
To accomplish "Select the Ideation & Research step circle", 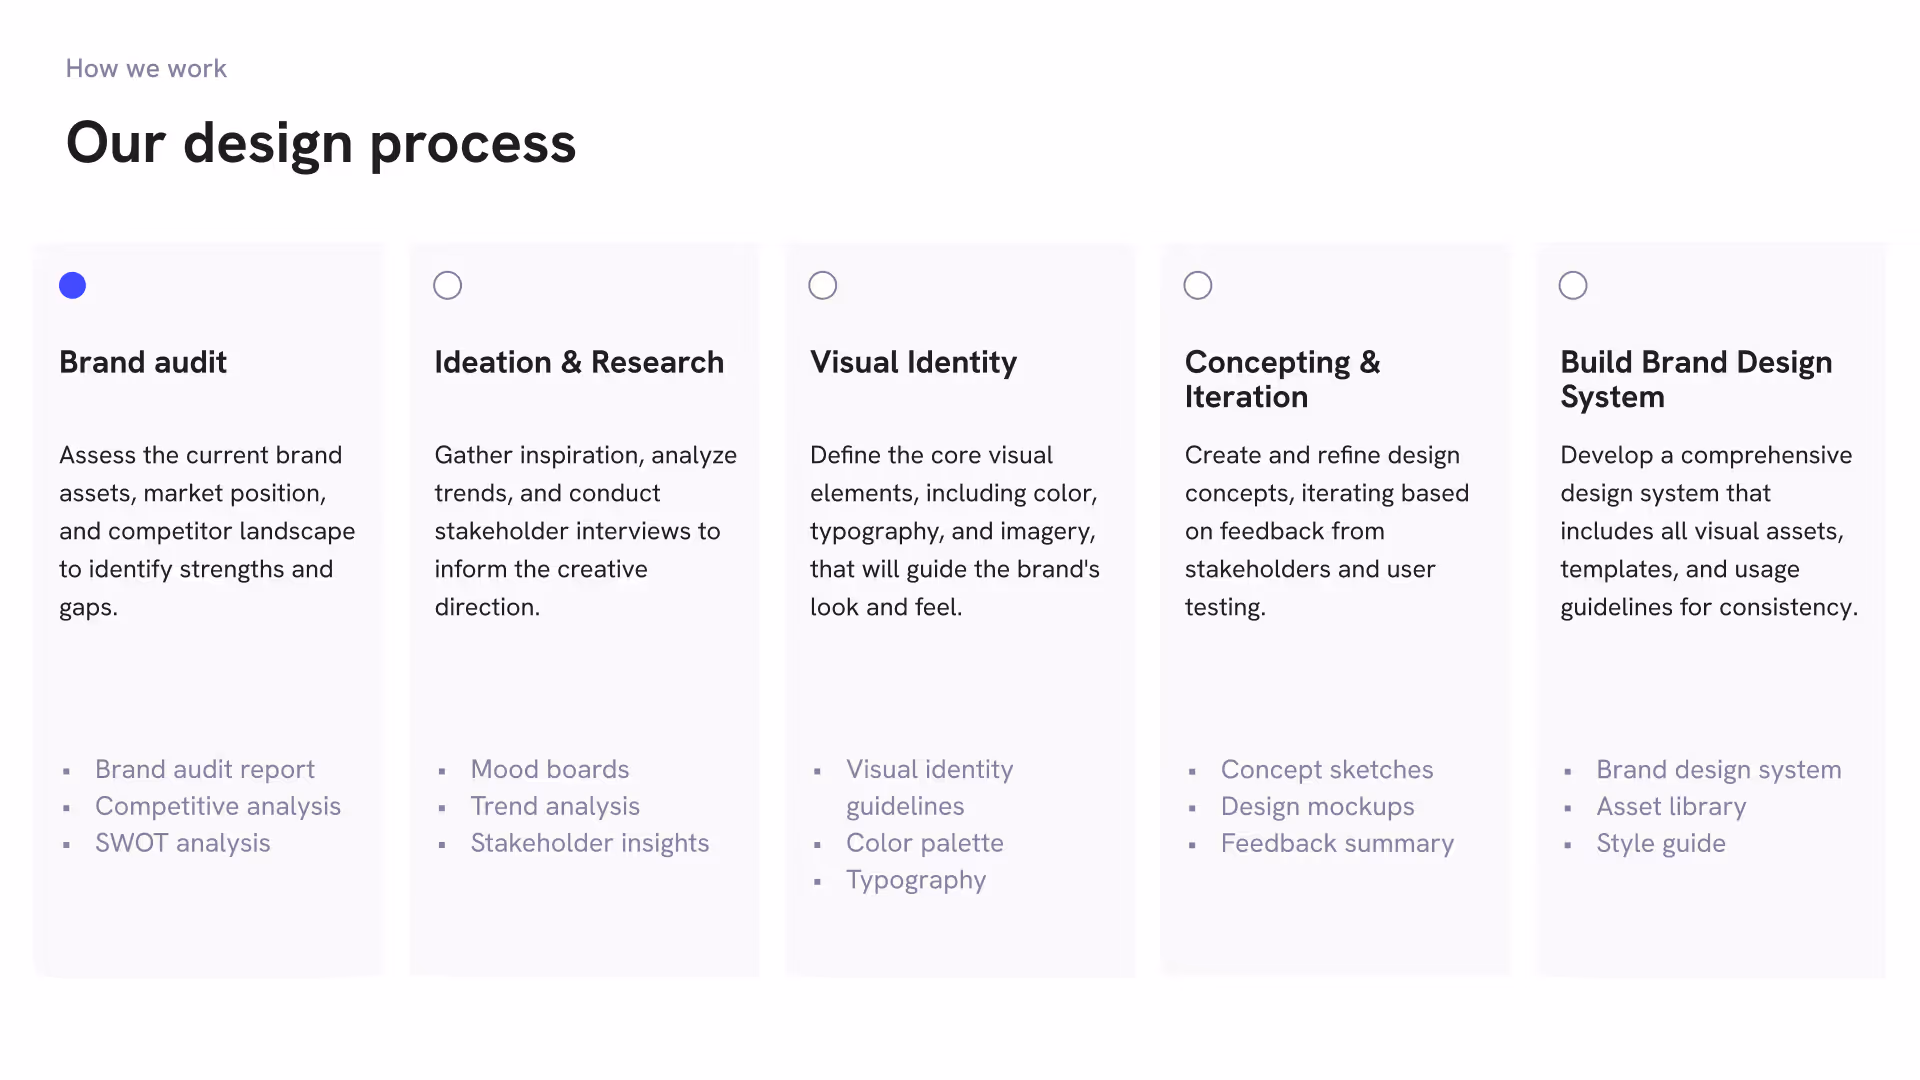I will click(x=447, y=286).
